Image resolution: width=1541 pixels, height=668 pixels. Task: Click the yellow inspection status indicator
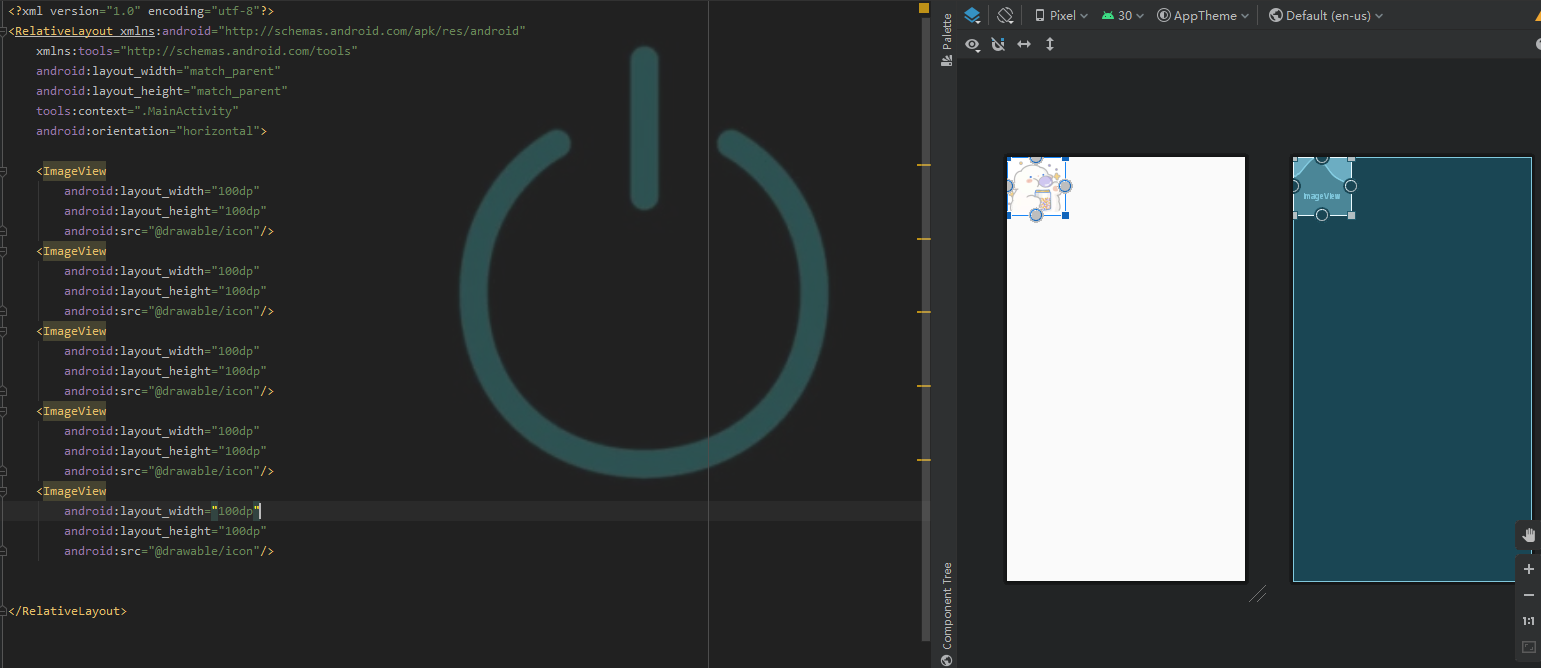(x=924, y=8)
